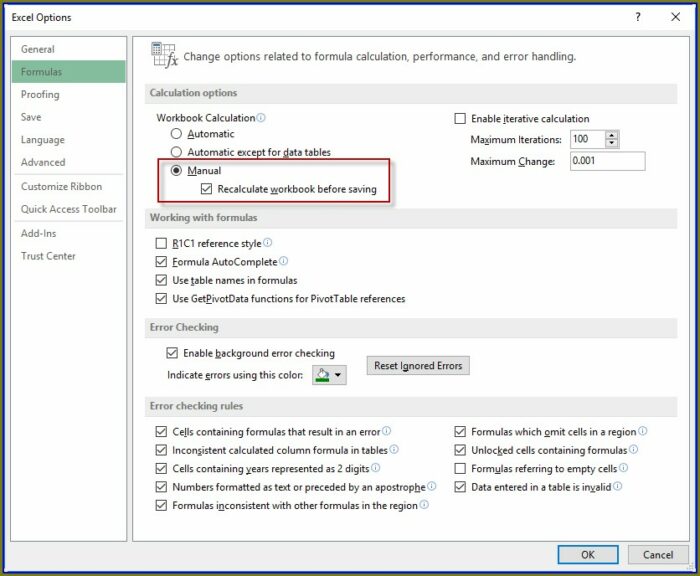Open the General options category
This screenshot has height=576, width=700.
click(69, 49)
